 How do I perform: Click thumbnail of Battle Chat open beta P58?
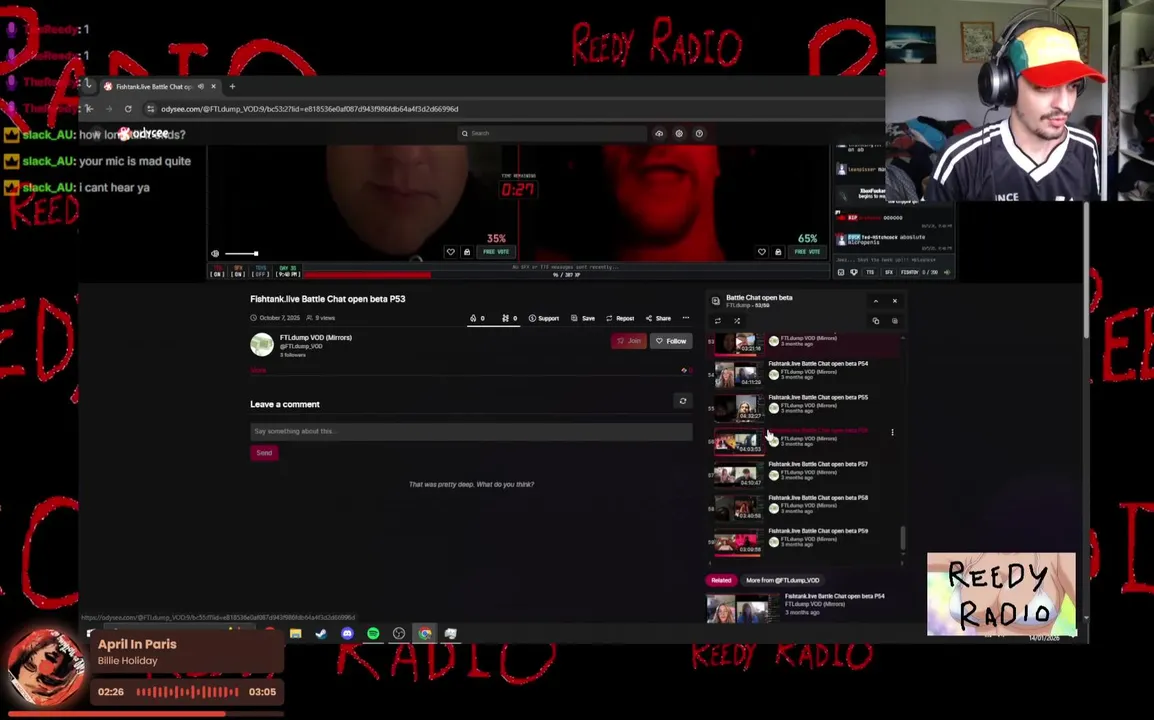click(x=739, y=508)
